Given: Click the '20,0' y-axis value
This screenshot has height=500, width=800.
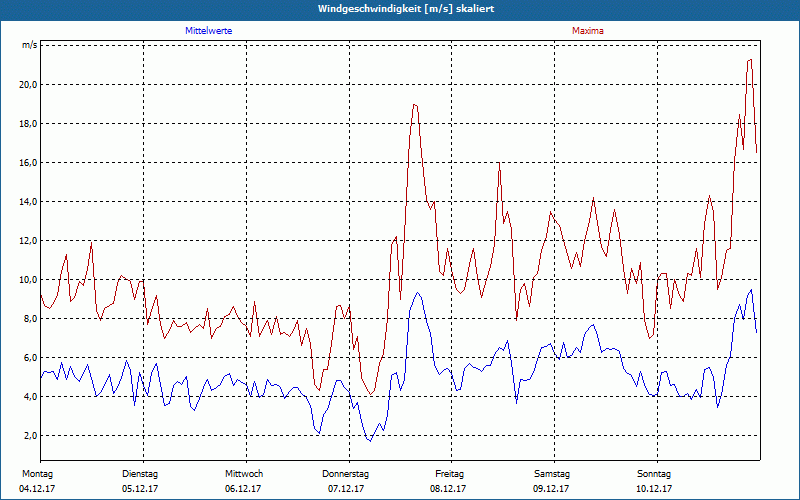Looking at the screenshot, I should pos(28,85).
